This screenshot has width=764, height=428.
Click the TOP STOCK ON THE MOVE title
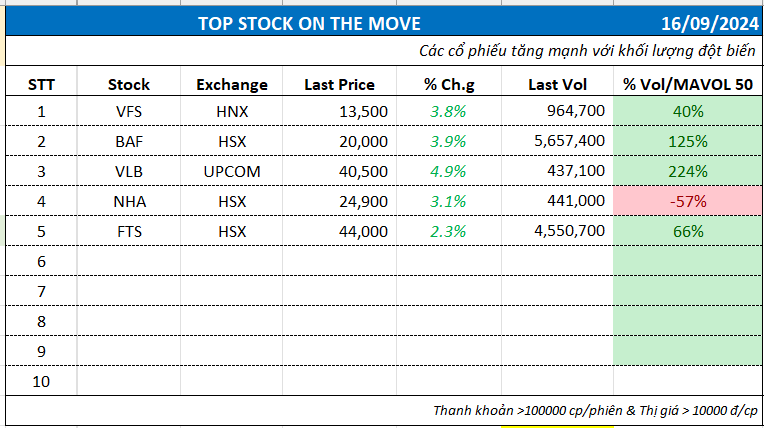coord(309,23)
